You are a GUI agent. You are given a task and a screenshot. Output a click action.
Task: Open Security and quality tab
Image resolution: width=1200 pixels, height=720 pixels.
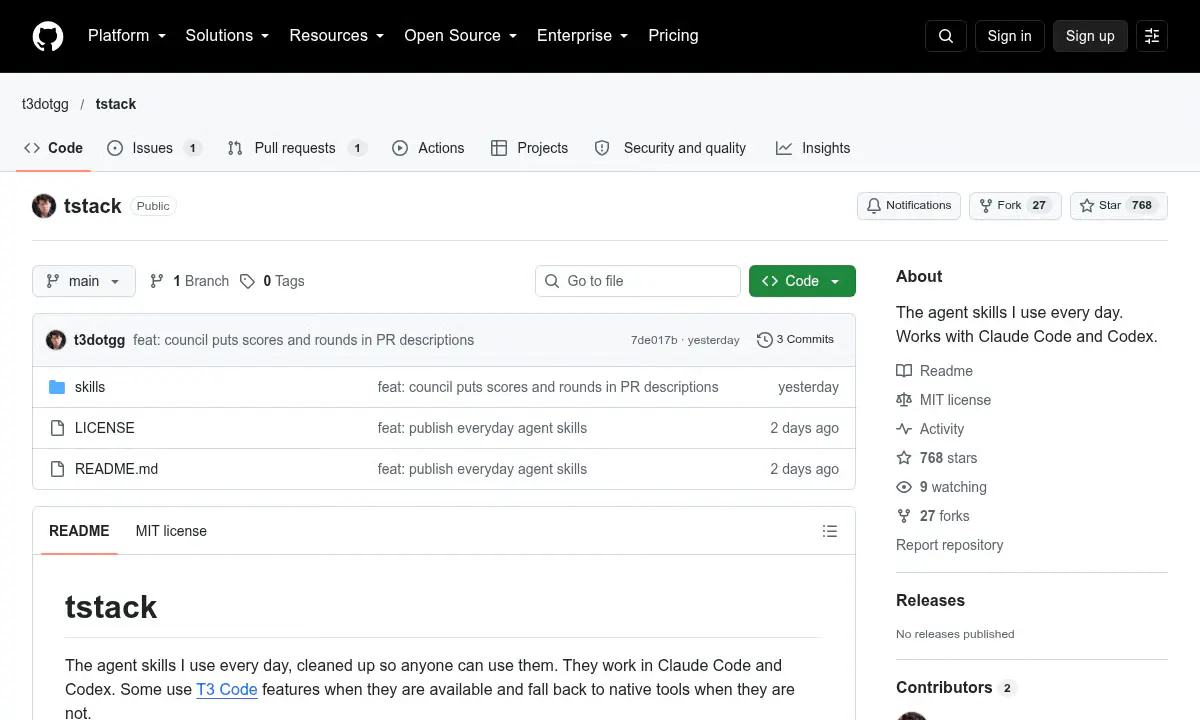click(x=671, y=148)
